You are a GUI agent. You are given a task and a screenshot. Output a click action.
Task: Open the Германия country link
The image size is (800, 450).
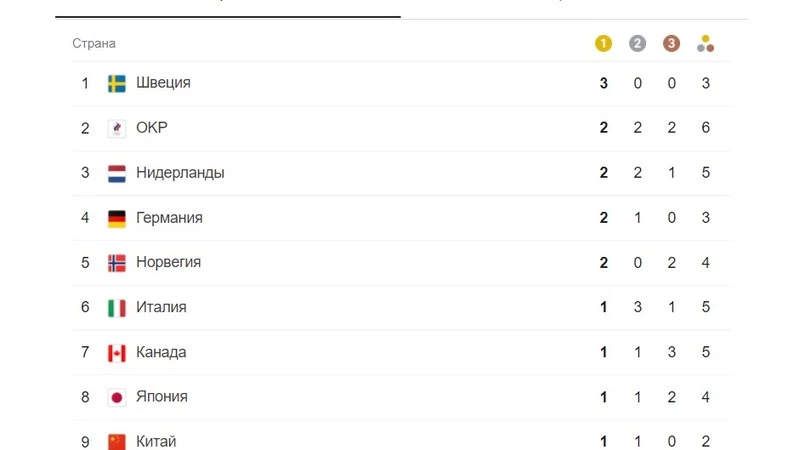click(x=169, y=218)
